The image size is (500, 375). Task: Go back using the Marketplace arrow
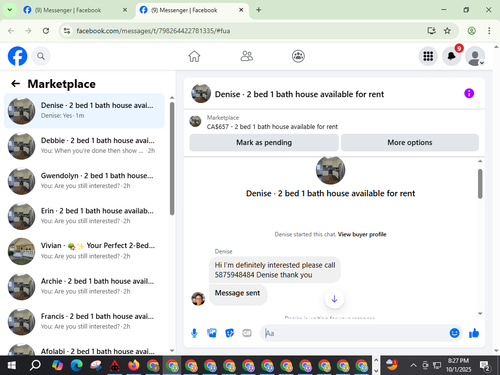[16, 84]
